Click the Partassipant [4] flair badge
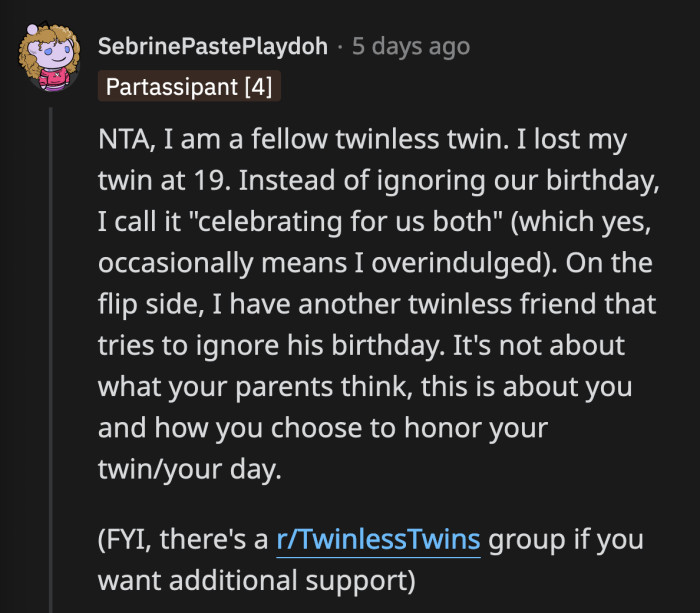700x613 pixels. pos(190,87)
